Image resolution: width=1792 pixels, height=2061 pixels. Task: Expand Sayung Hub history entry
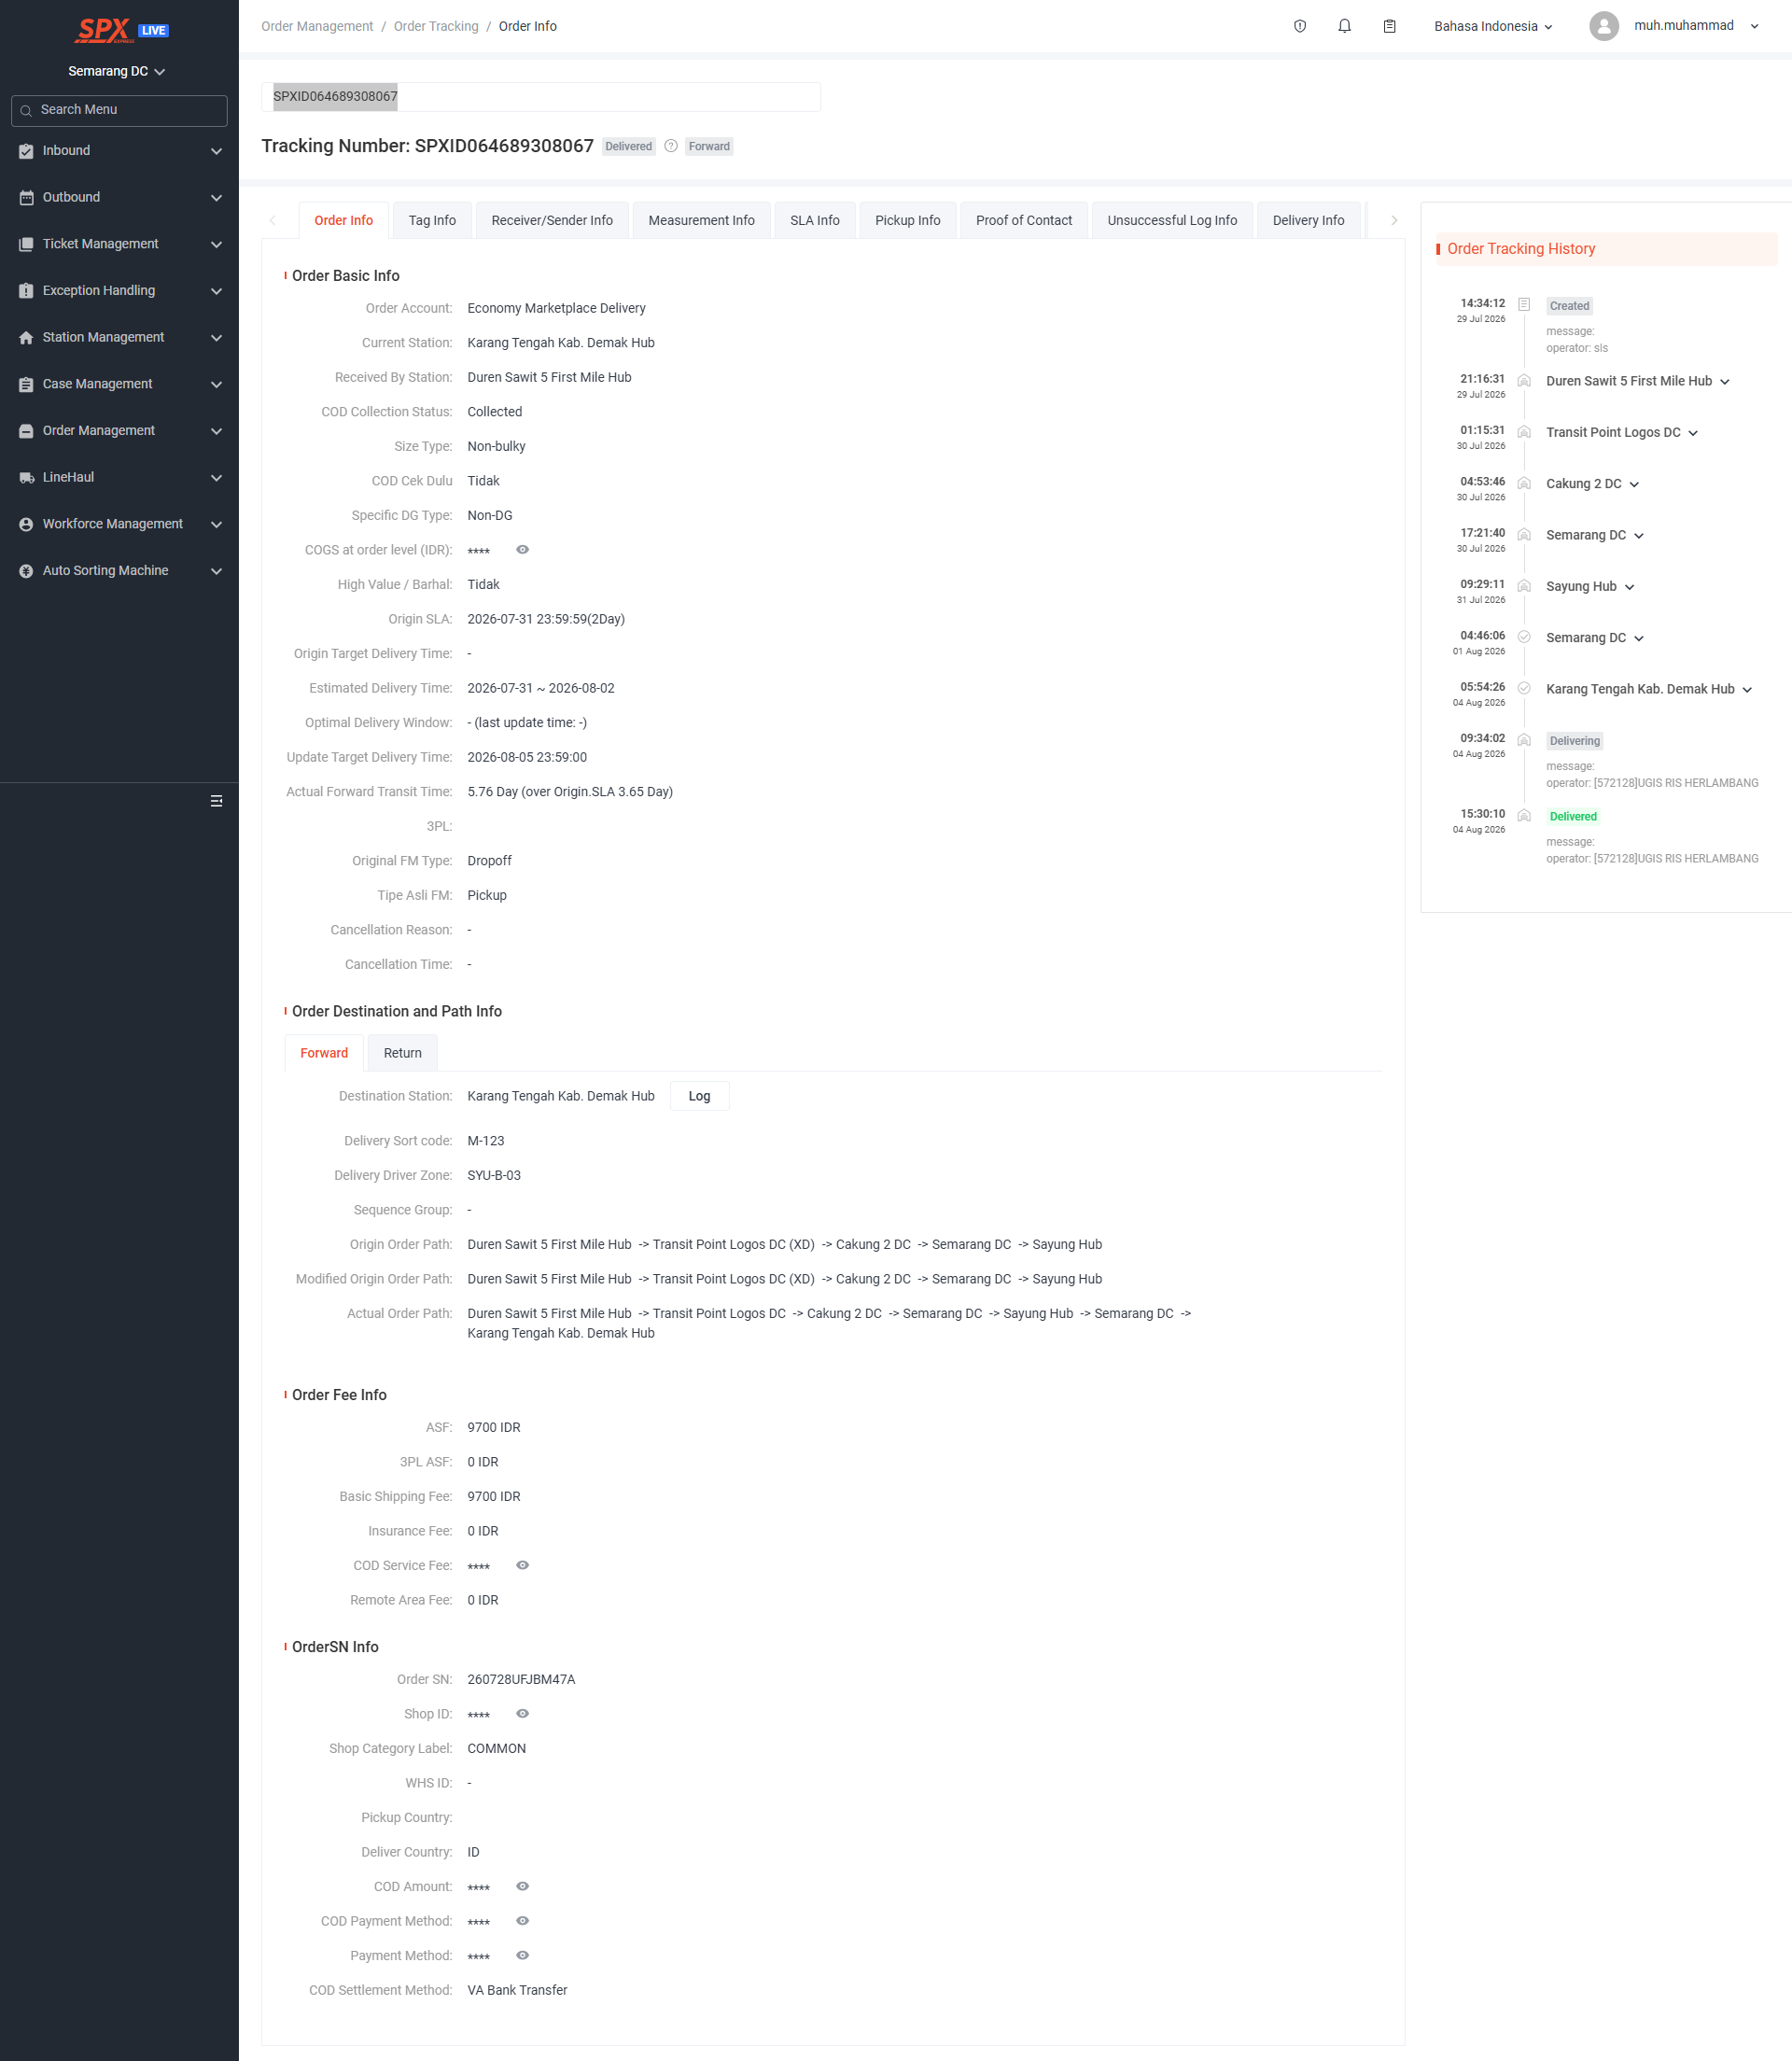coord(1628,587)
